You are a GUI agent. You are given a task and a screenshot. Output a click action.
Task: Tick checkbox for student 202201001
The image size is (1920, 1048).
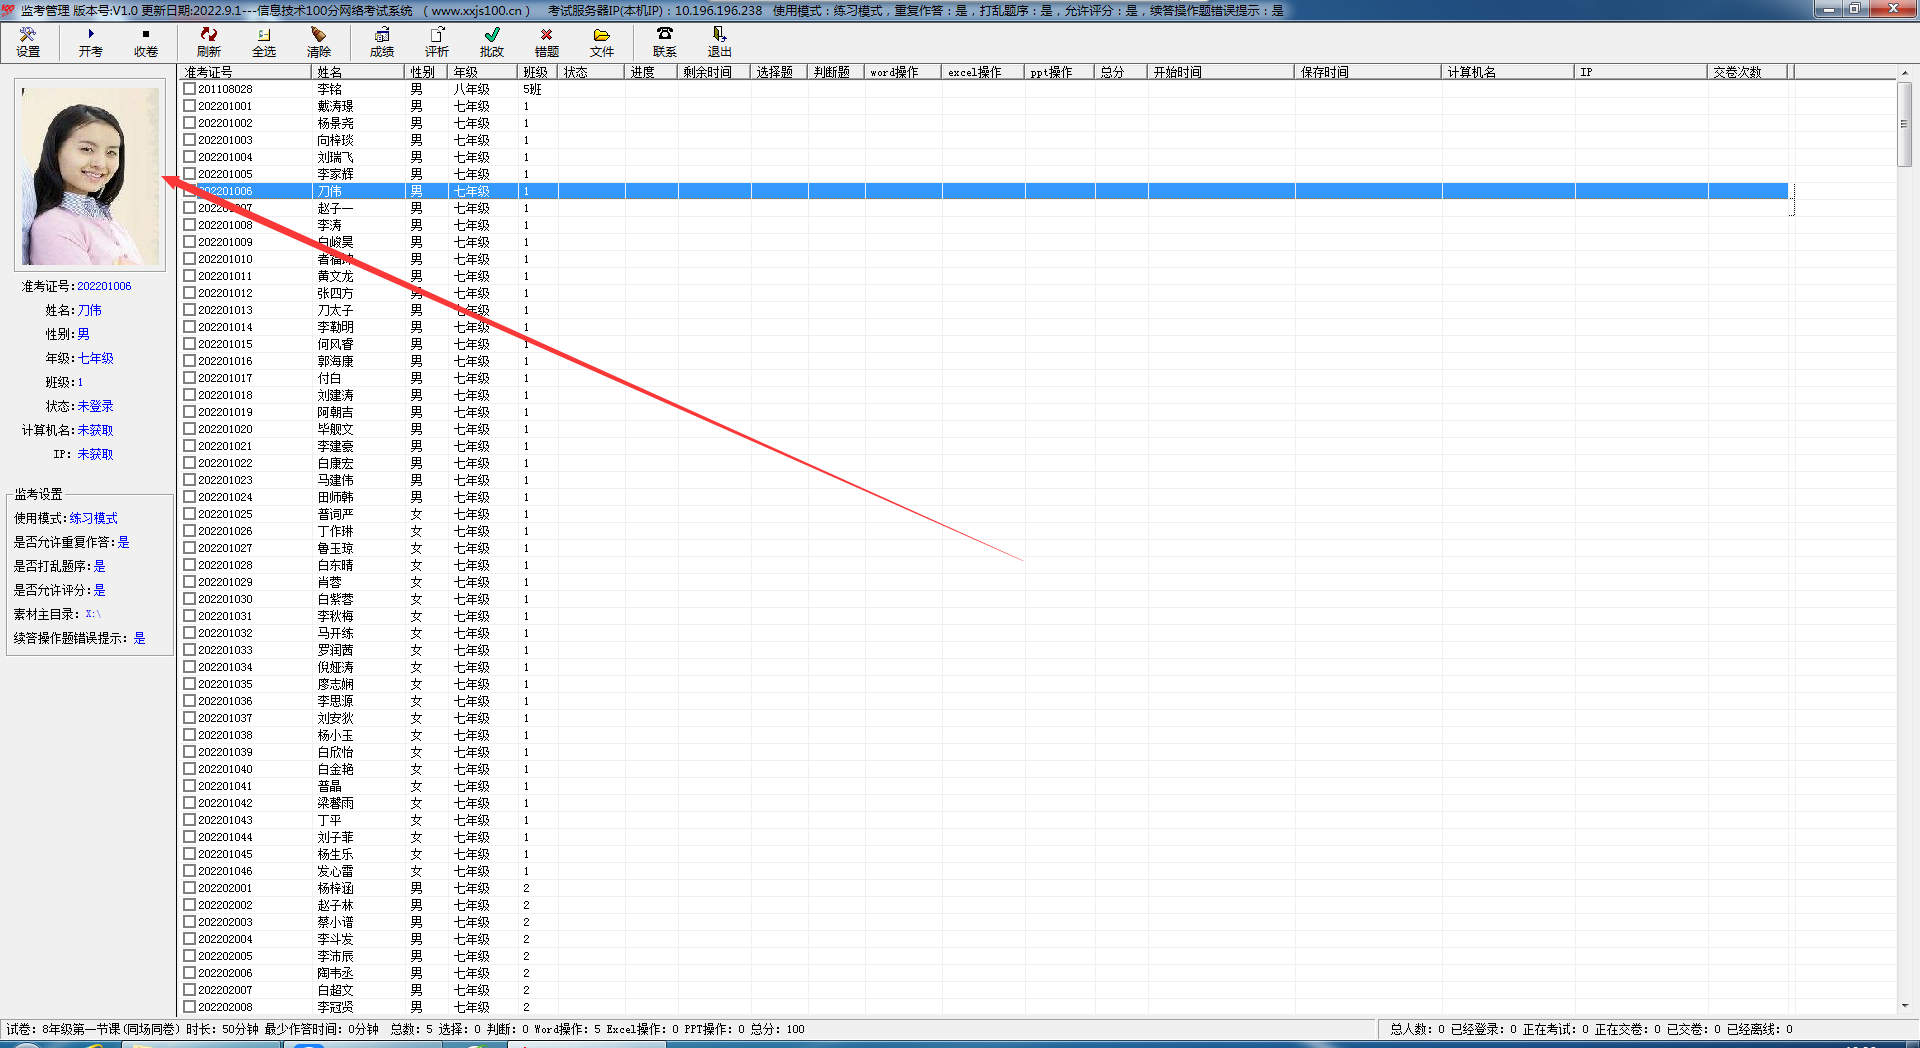point(190,106)
